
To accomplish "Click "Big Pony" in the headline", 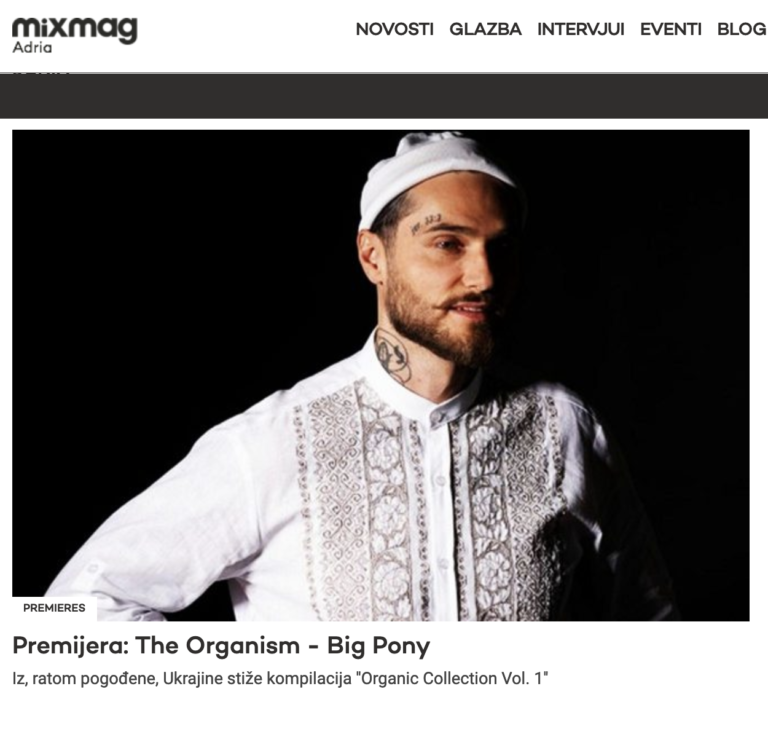I will click(379, 646).
